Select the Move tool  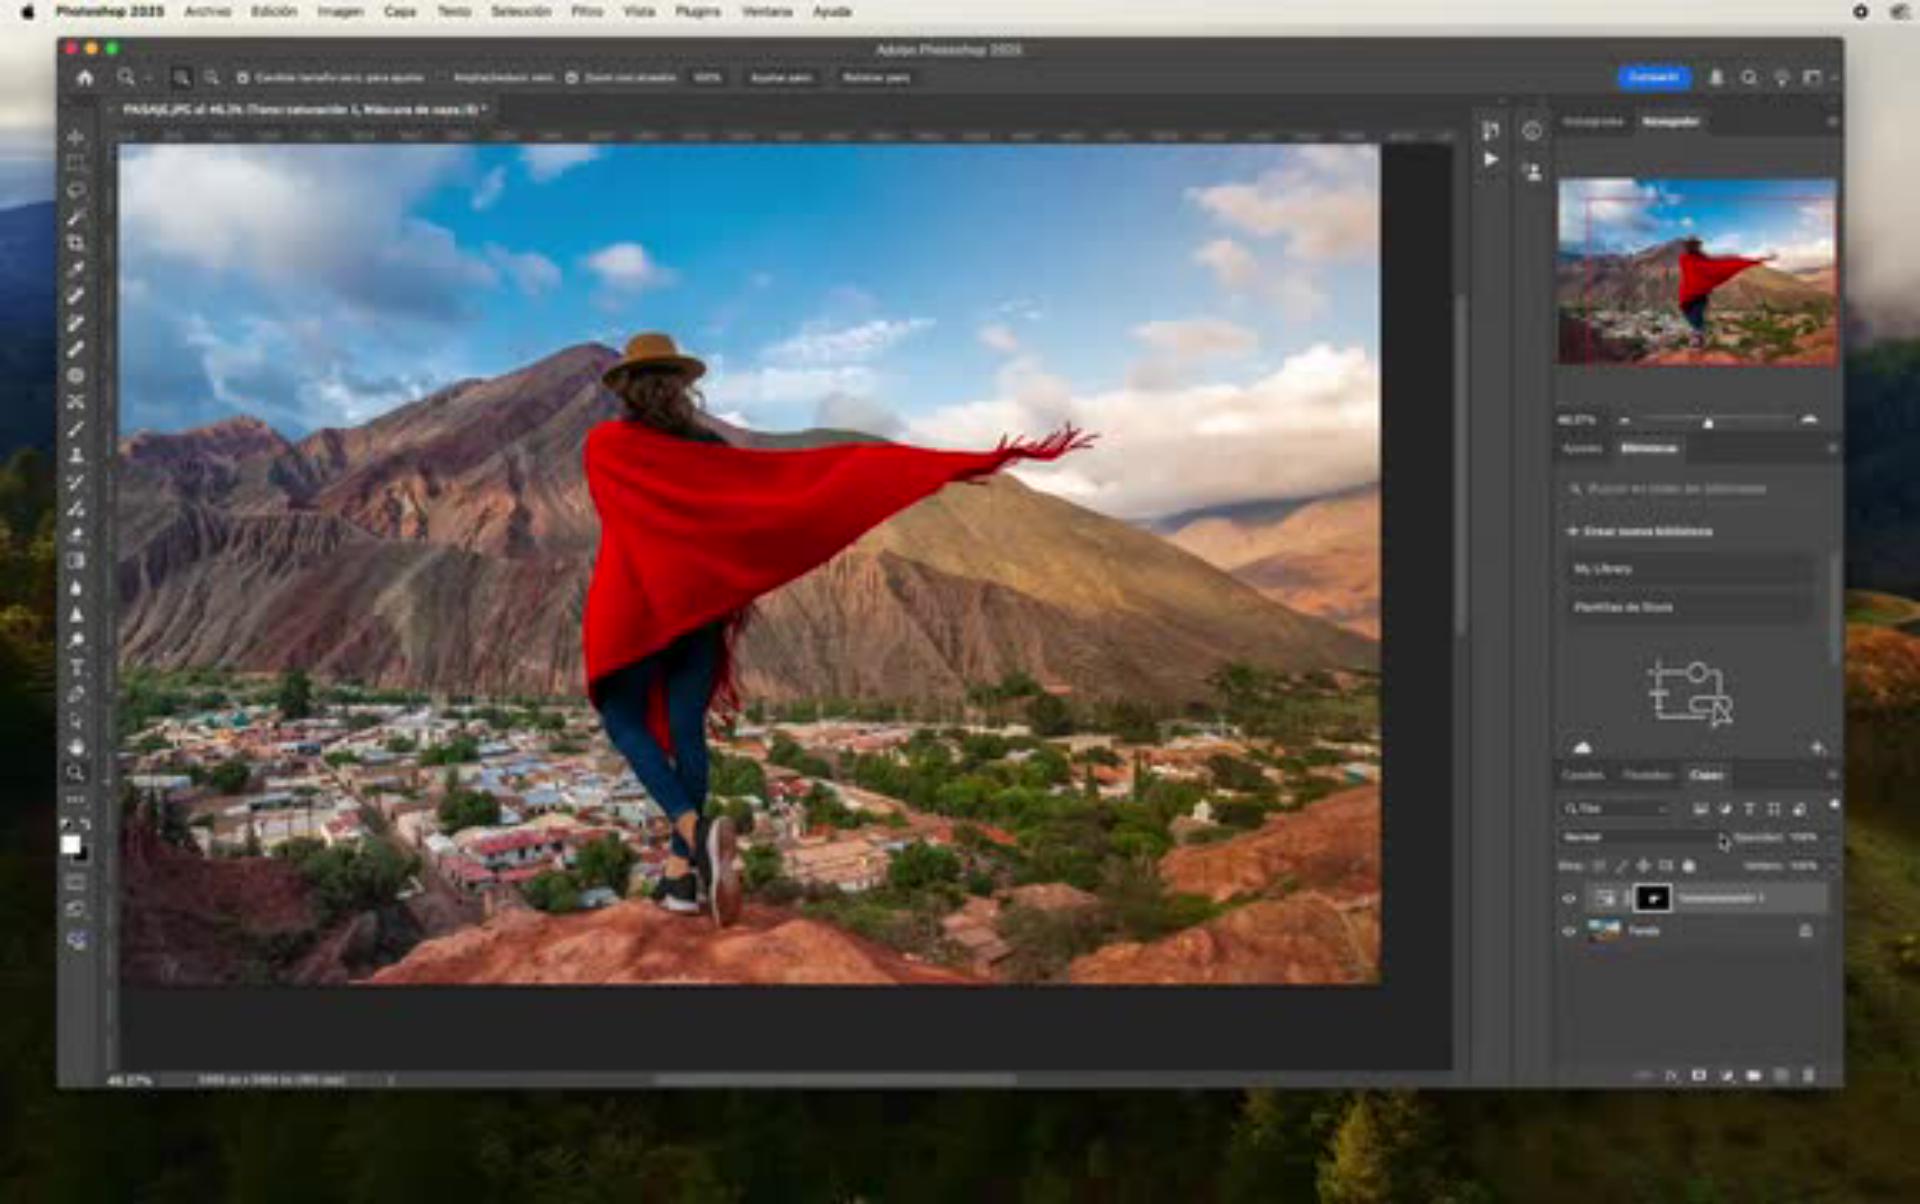[x=76, y=137]
